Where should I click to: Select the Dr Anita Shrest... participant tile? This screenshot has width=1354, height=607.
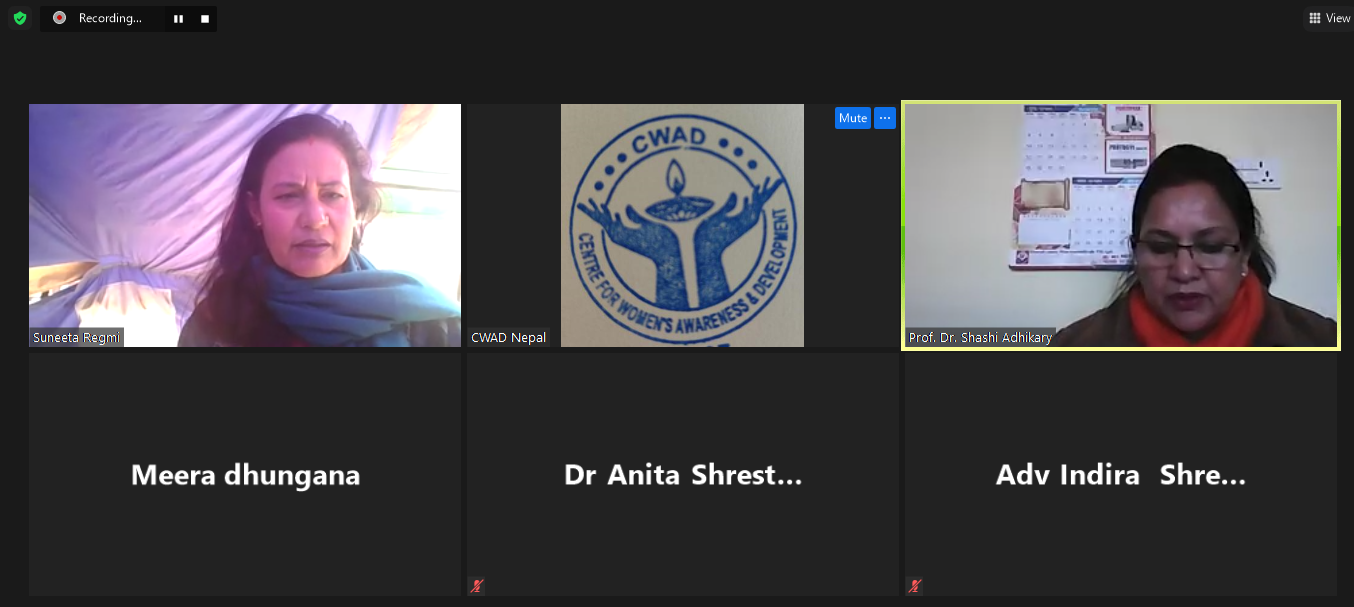point(682,474)
